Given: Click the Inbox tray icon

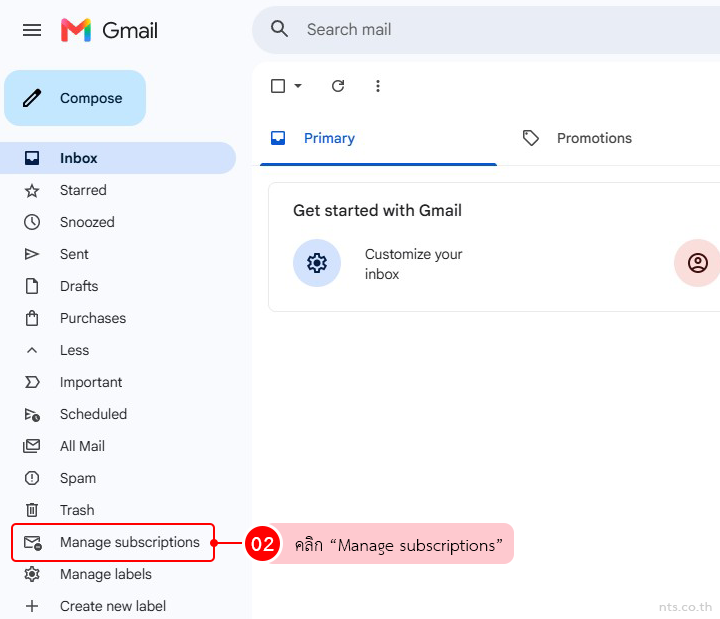Looking at the screenshot, I should 32,158.
